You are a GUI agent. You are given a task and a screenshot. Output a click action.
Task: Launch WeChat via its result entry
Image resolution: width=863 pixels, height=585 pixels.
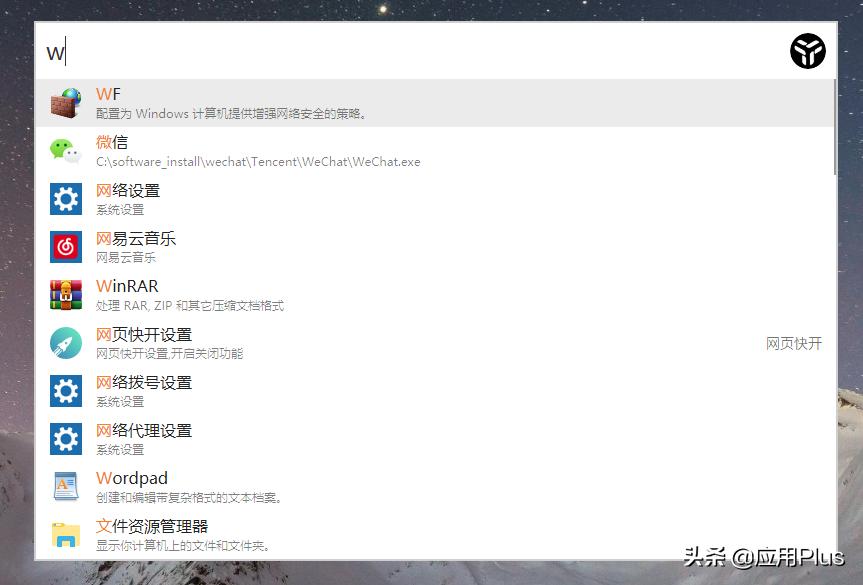(300, 150)
